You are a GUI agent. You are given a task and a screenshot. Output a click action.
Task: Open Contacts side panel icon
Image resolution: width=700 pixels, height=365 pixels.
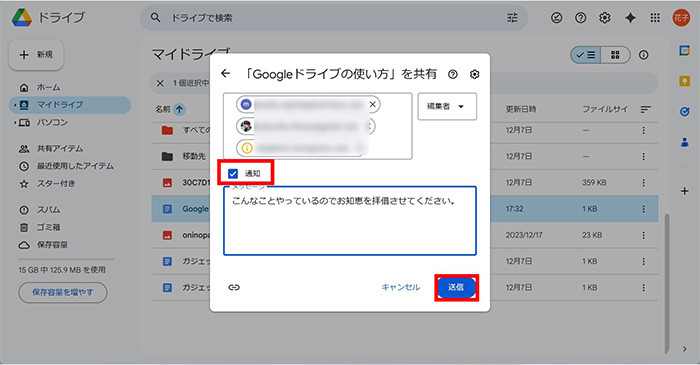click(684, 142)
